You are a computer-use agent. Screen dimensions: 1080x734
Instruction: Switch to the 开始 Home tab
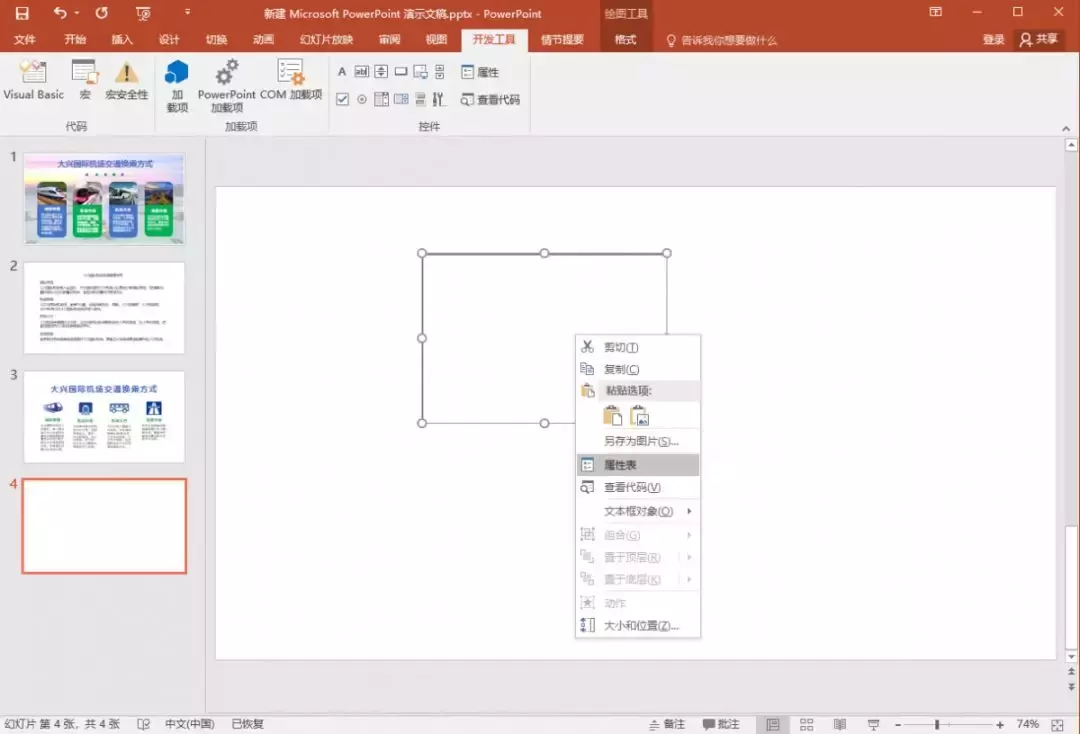[x=75, y=39]
